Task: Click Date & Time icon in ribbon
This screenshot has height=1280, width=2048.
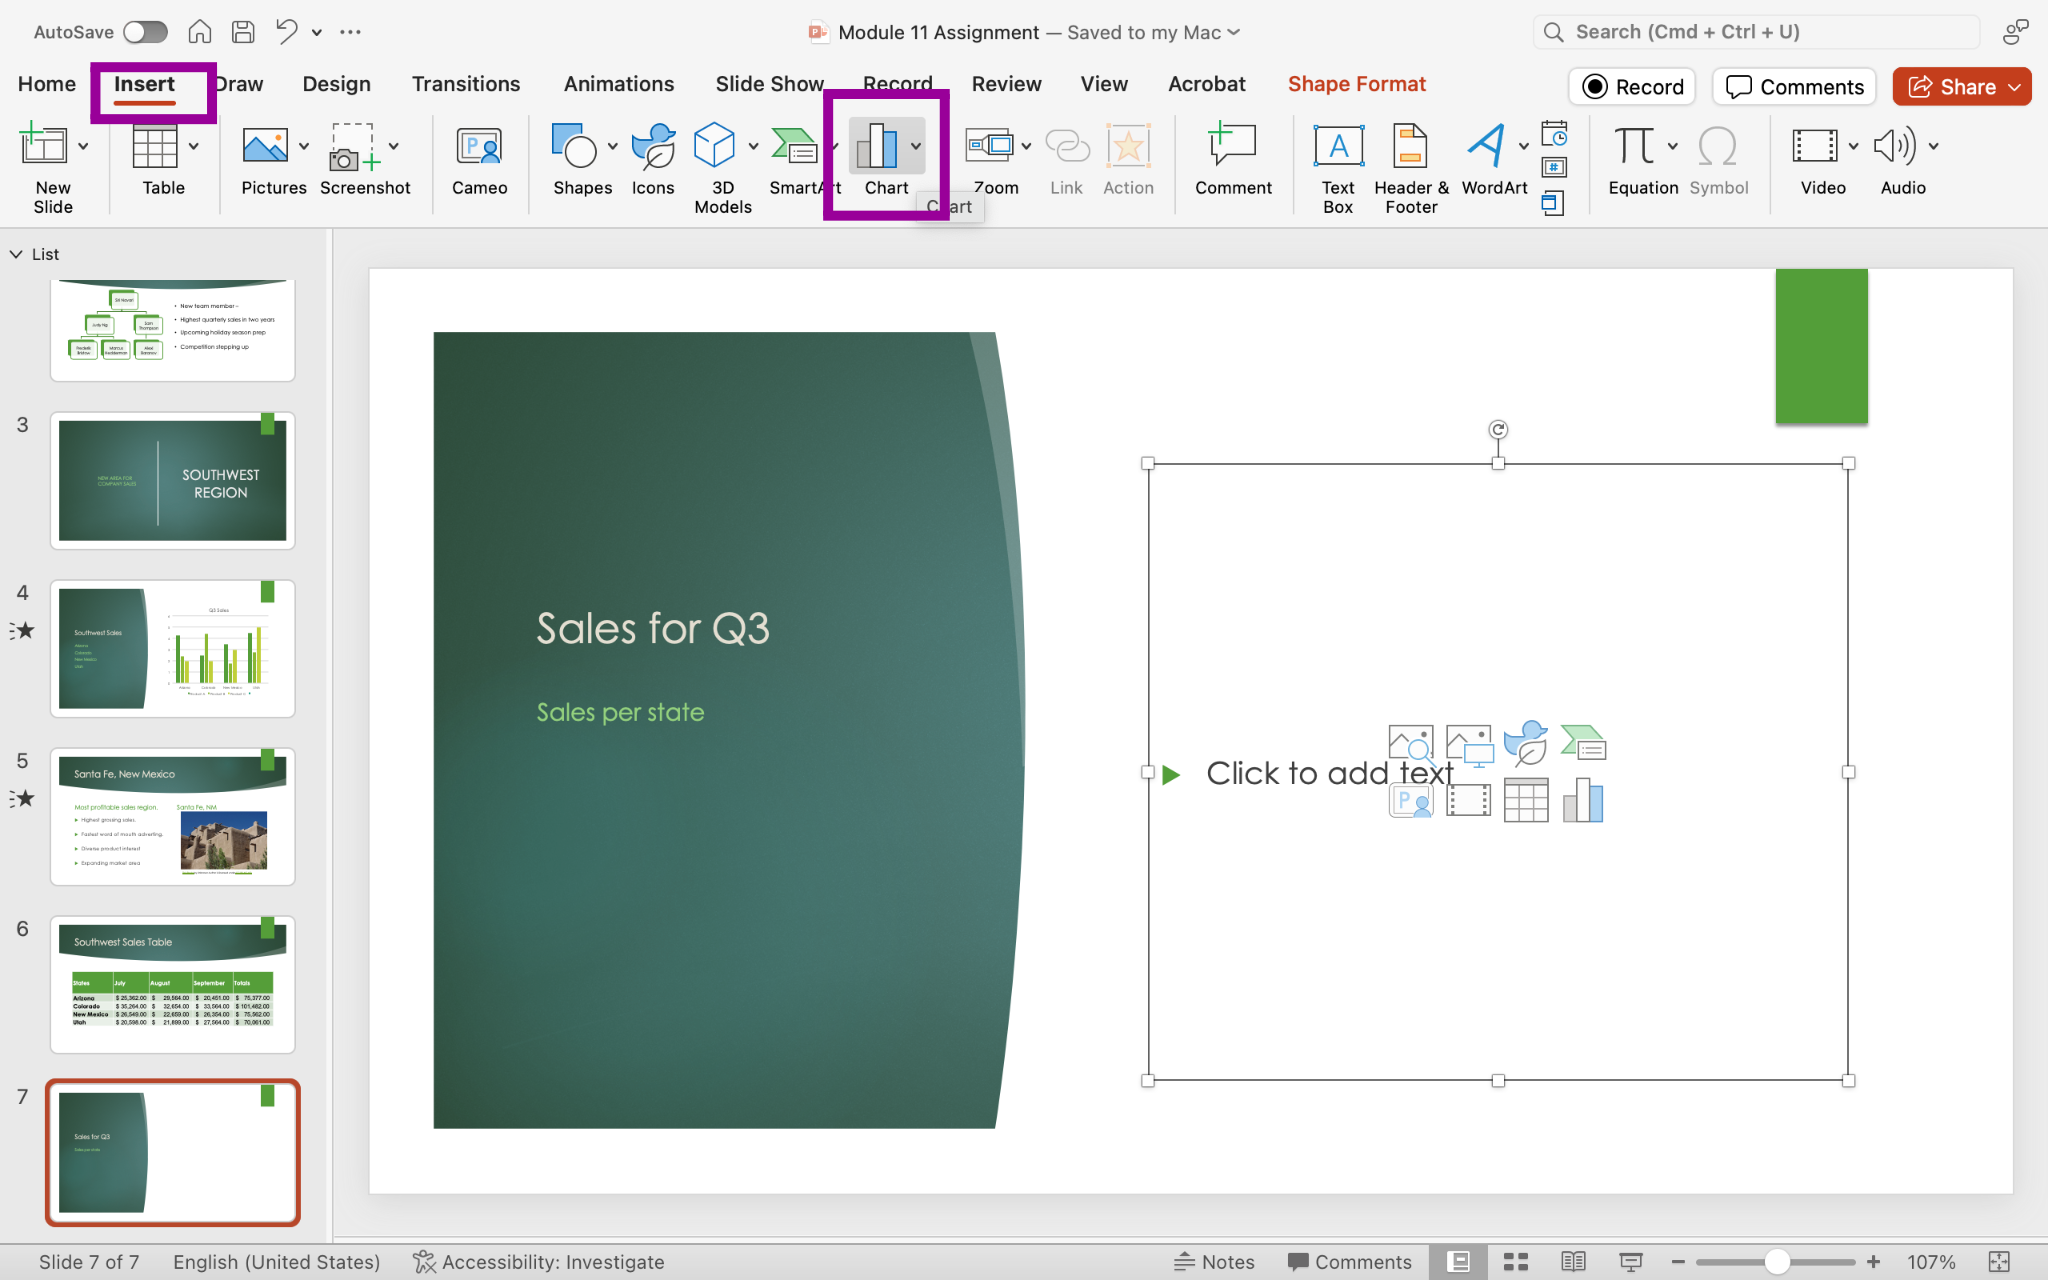Action: (1554, 133)
